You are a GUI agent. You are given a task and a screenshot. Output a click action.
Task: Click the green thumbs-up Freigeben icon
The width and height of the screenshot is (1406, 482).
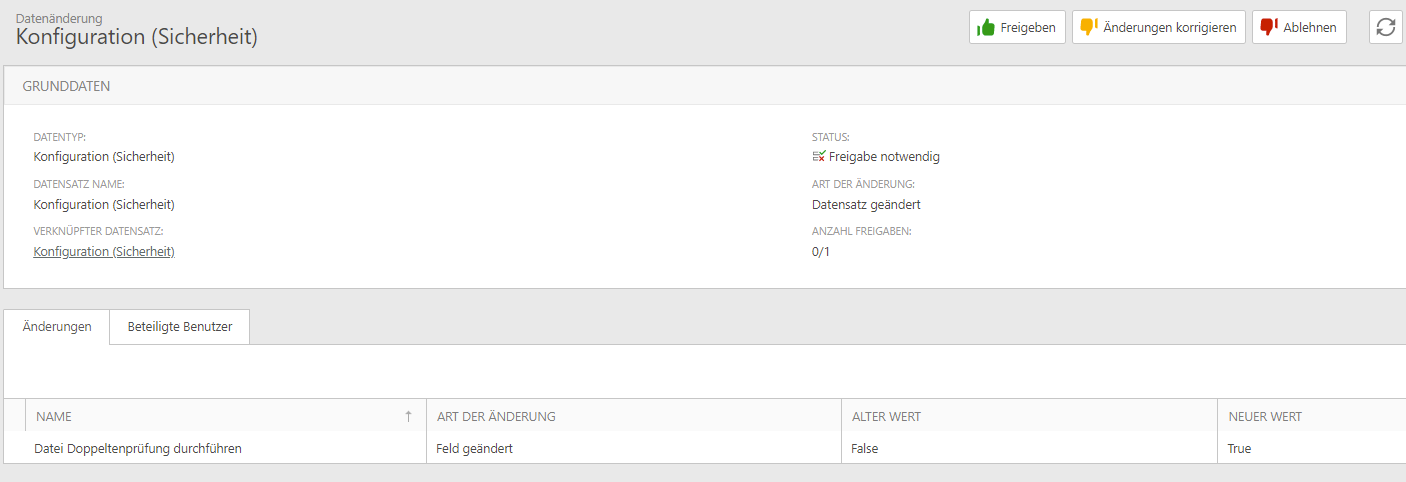pos(985,27)
